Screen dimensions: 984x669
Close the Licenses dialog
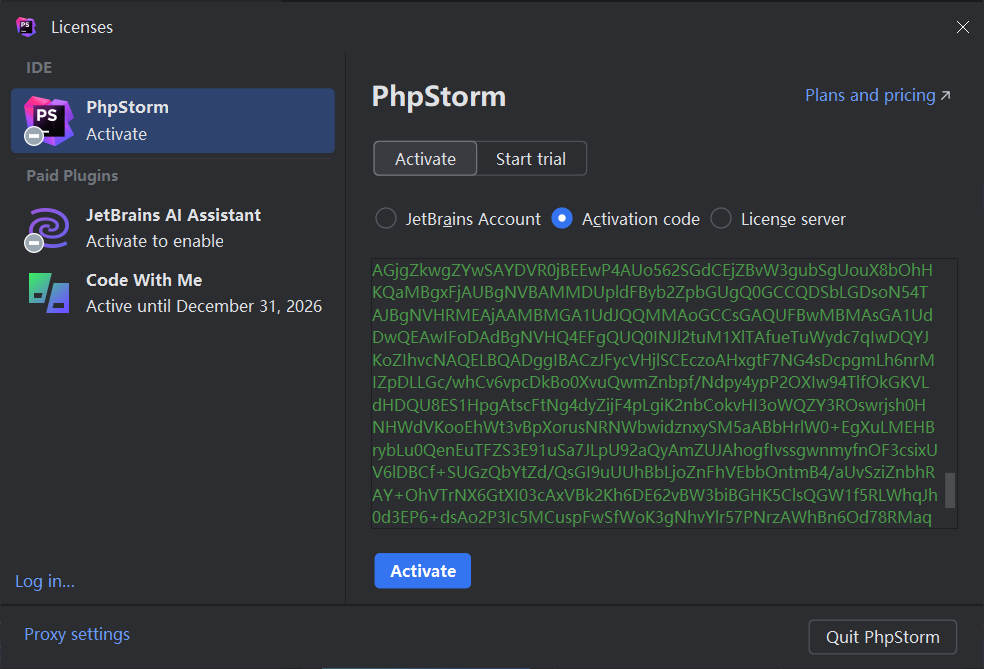pos(962,27)
